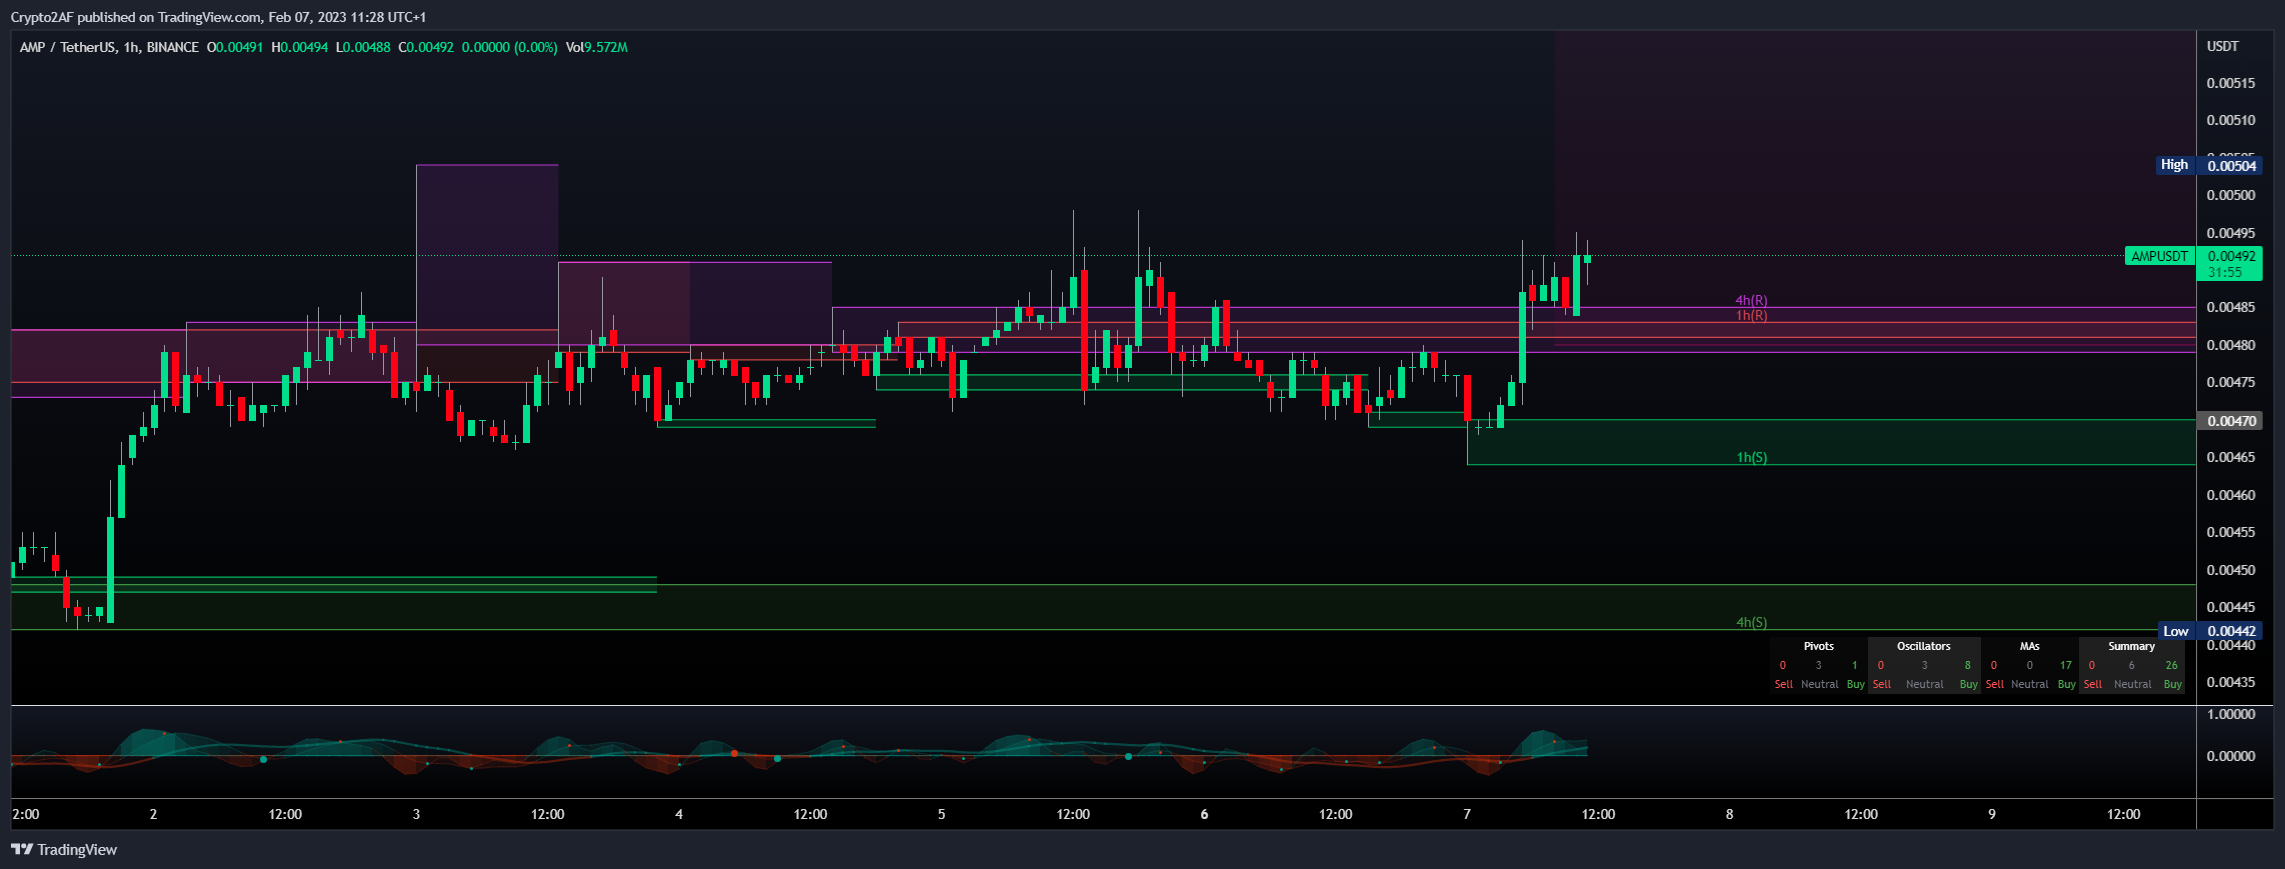Click the 0.00450 price axis label
The image size is (2285, 869).
(2231, 570)
